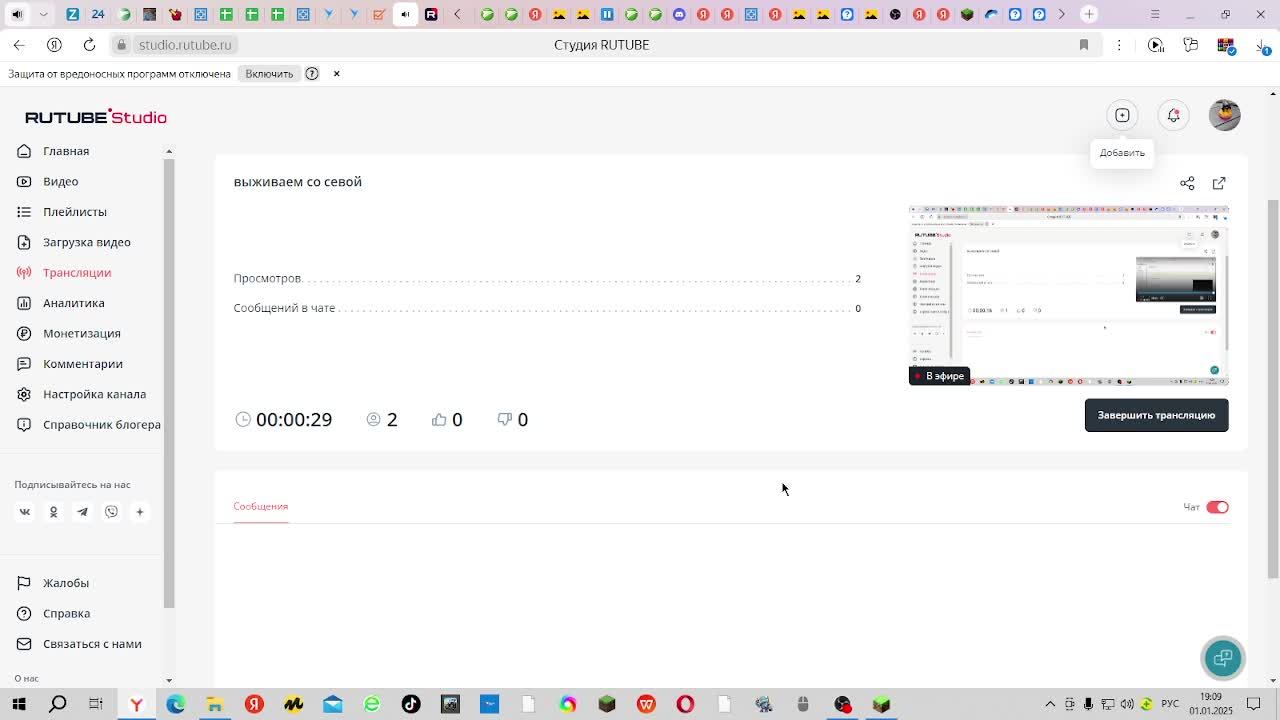
Task: Click the РУС language indicator
Action: point(1170,704)
